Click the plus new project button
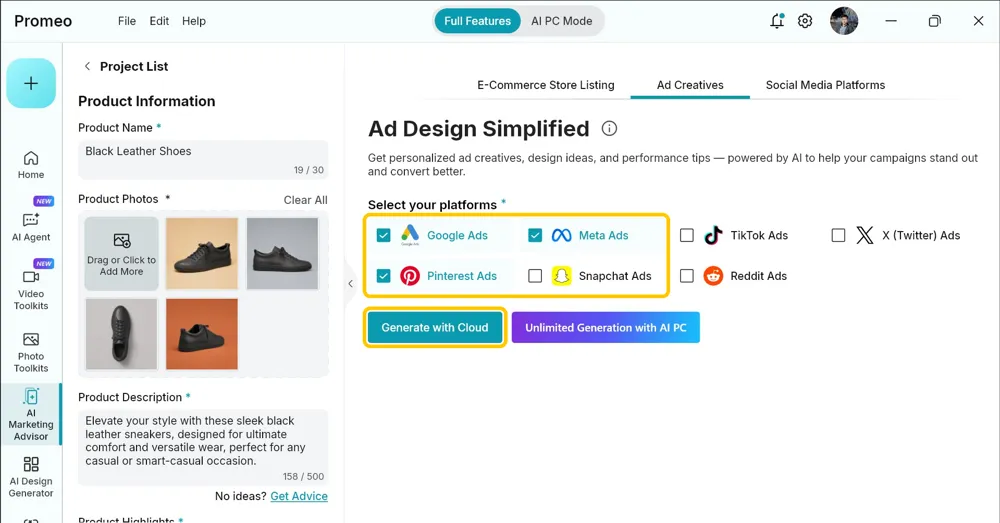 31,84
